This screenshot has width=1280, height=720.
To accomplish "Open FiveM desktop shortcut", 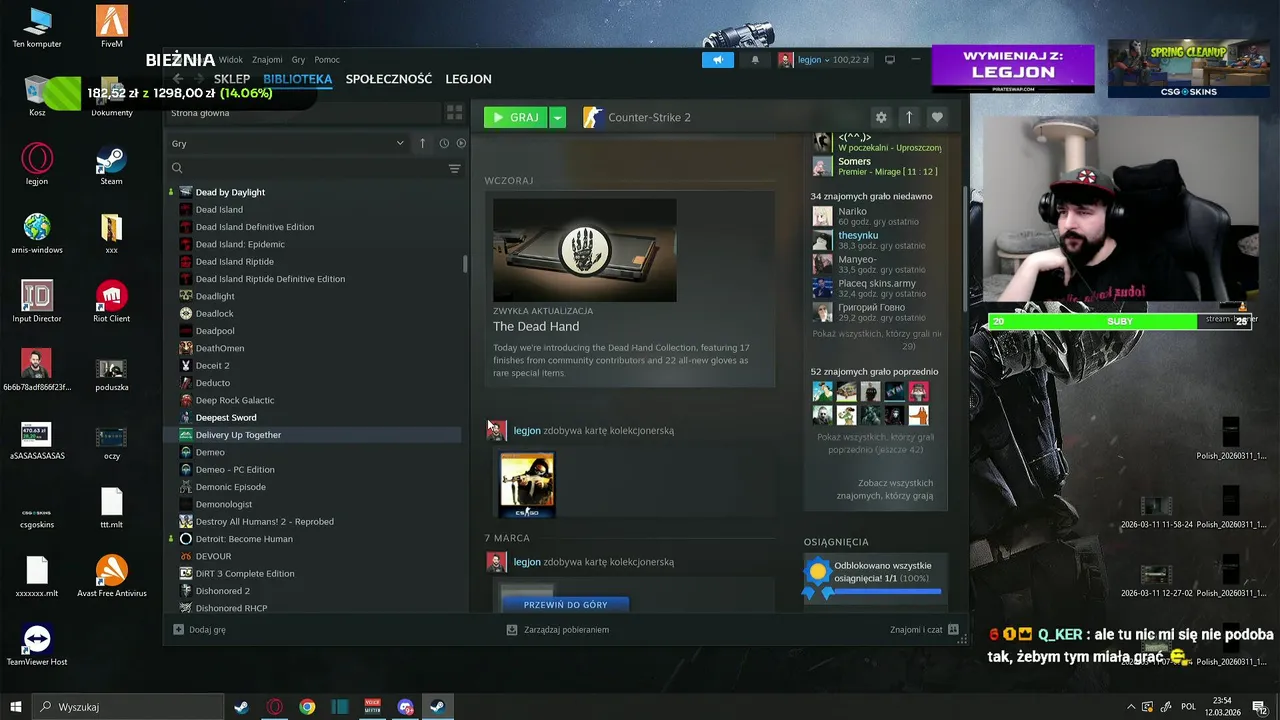I will [112, 26].
